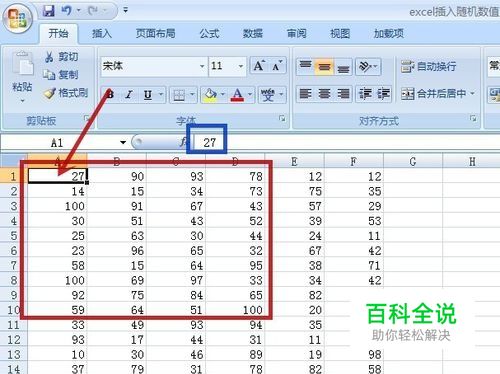500x374 pixels.
Task: Apply cell borders
Action: (x=179, y=95)
